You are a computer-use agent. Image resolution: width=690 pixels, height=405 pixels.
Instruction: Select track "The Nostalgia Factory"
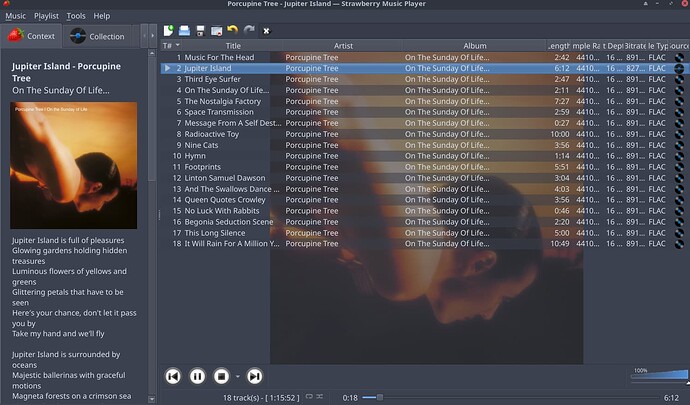[223, 101]
